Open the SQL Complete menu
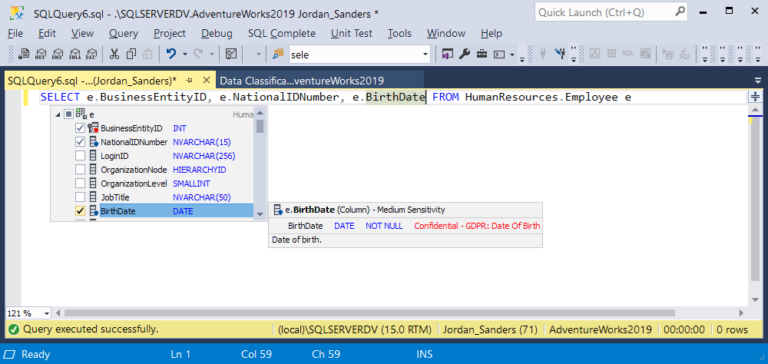Viewport: 768px width, 364px height. (282, 33)
